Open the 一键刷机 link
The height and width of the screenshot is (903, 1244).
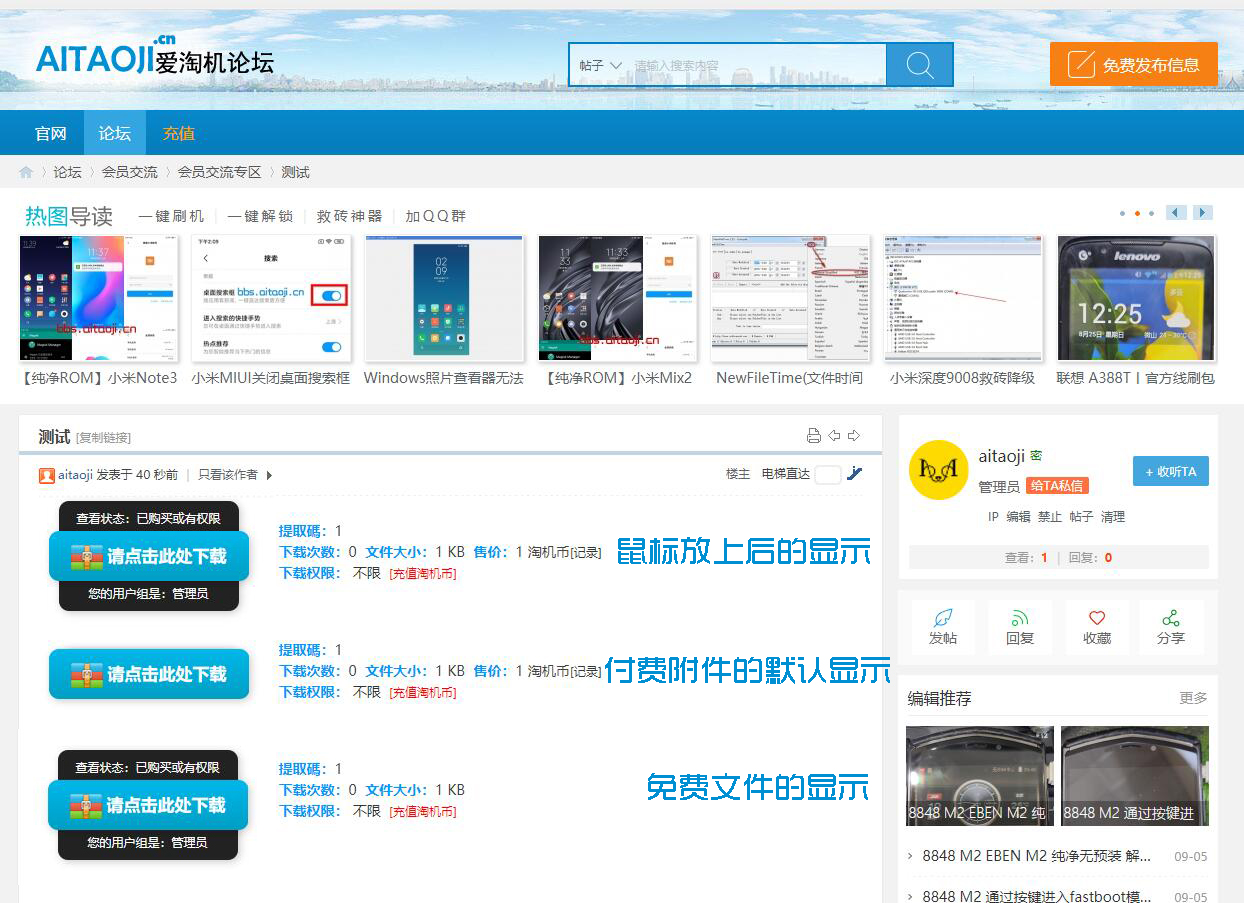point(171,216)
